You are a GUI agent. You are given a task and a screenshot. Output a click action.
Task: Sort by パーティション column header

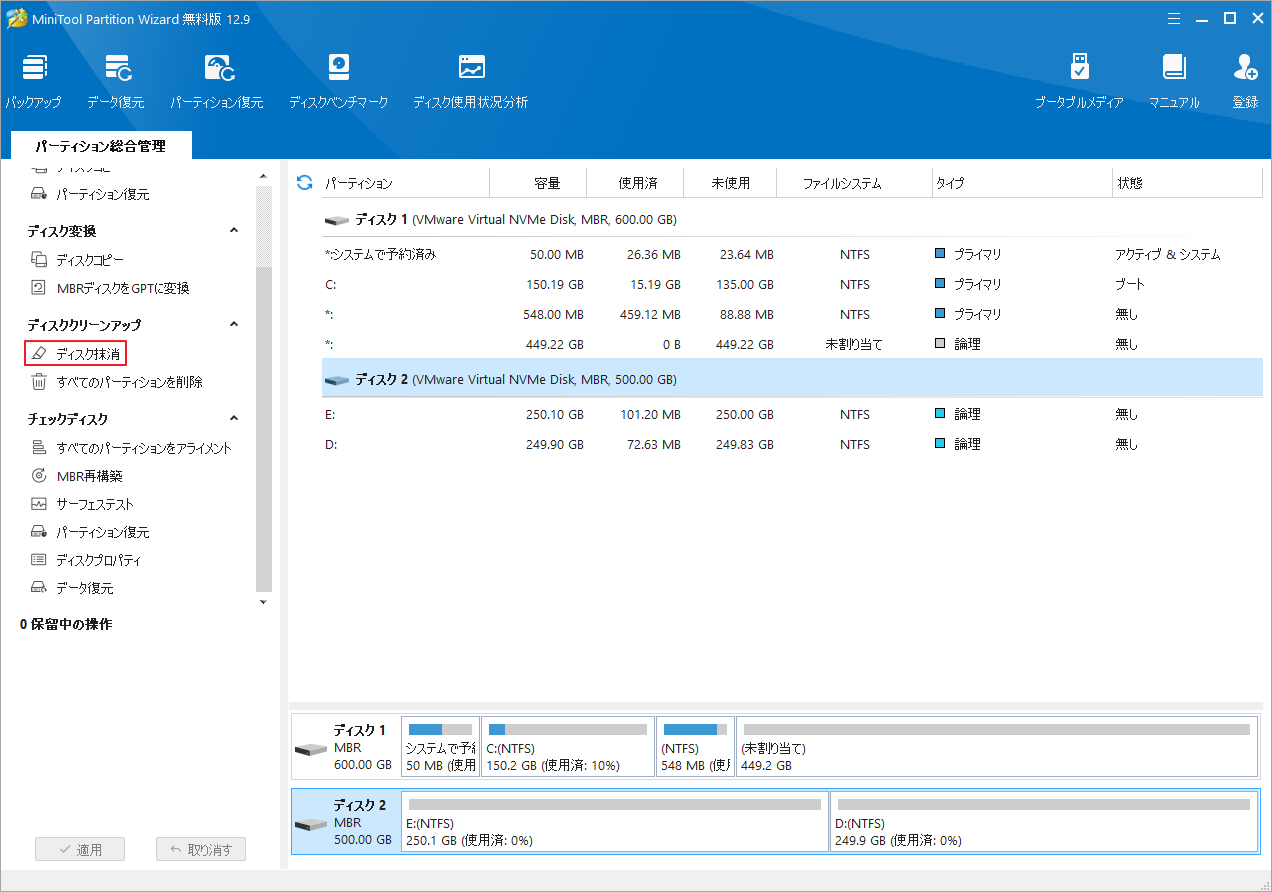pos(404,183)
